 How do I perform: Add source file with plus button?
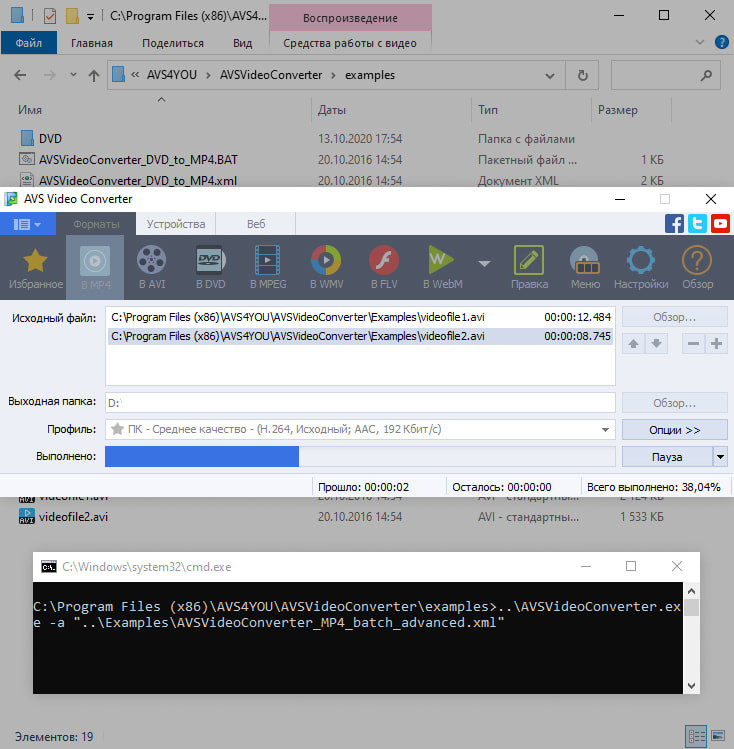point(716,343)
